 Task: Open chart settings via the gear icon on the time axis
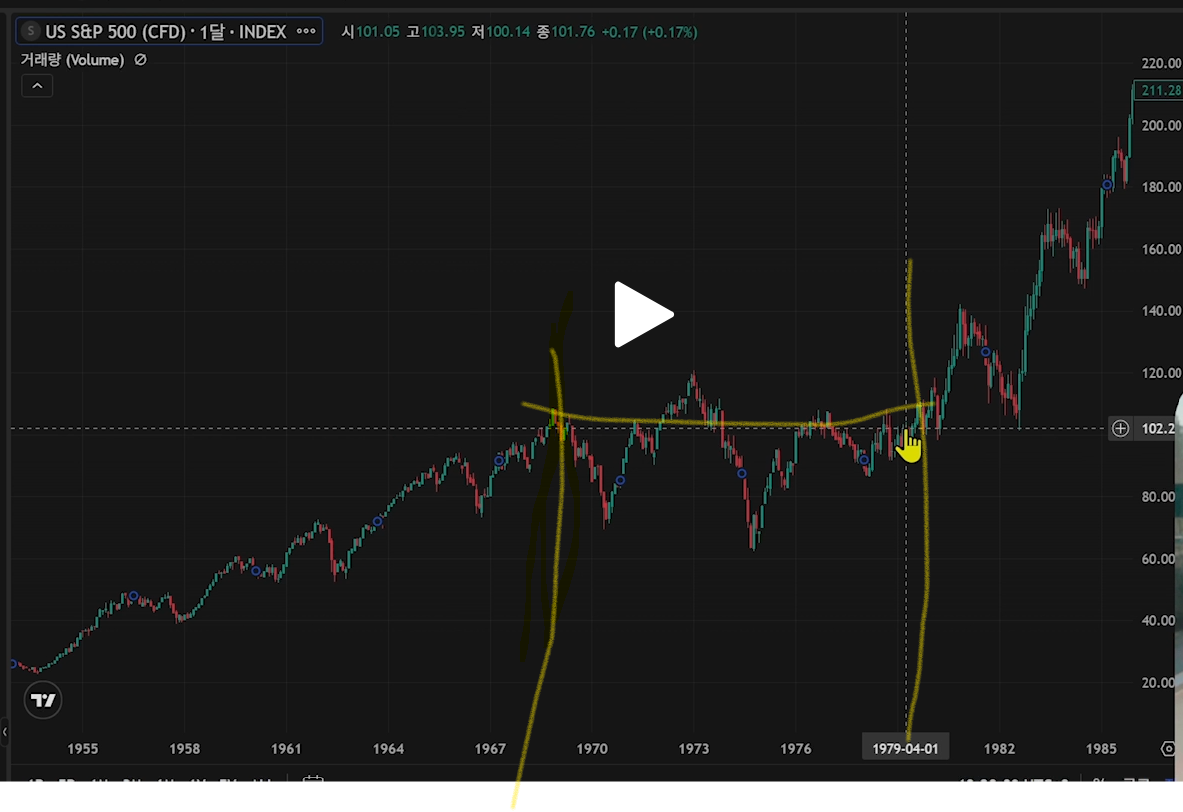point(1169,749)
